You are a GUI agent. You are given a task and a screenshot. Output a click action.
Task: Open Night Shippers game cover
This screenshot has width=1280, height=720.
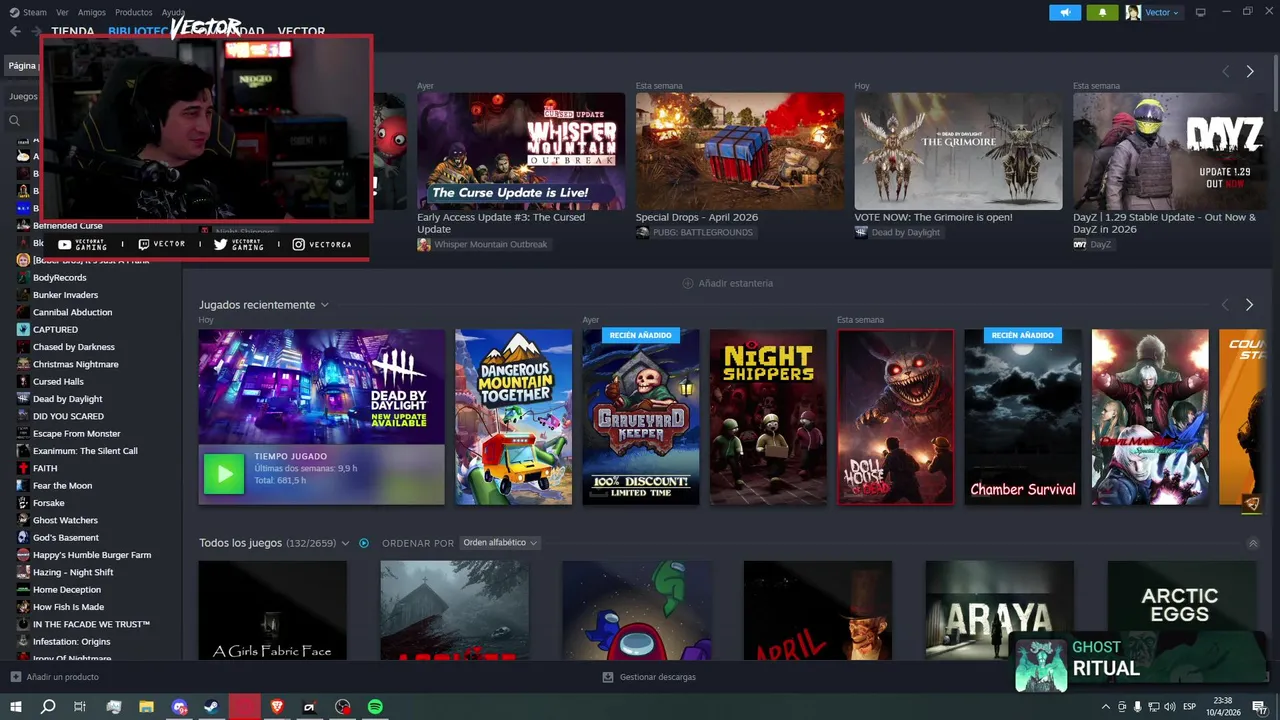[x=768, y=417]
